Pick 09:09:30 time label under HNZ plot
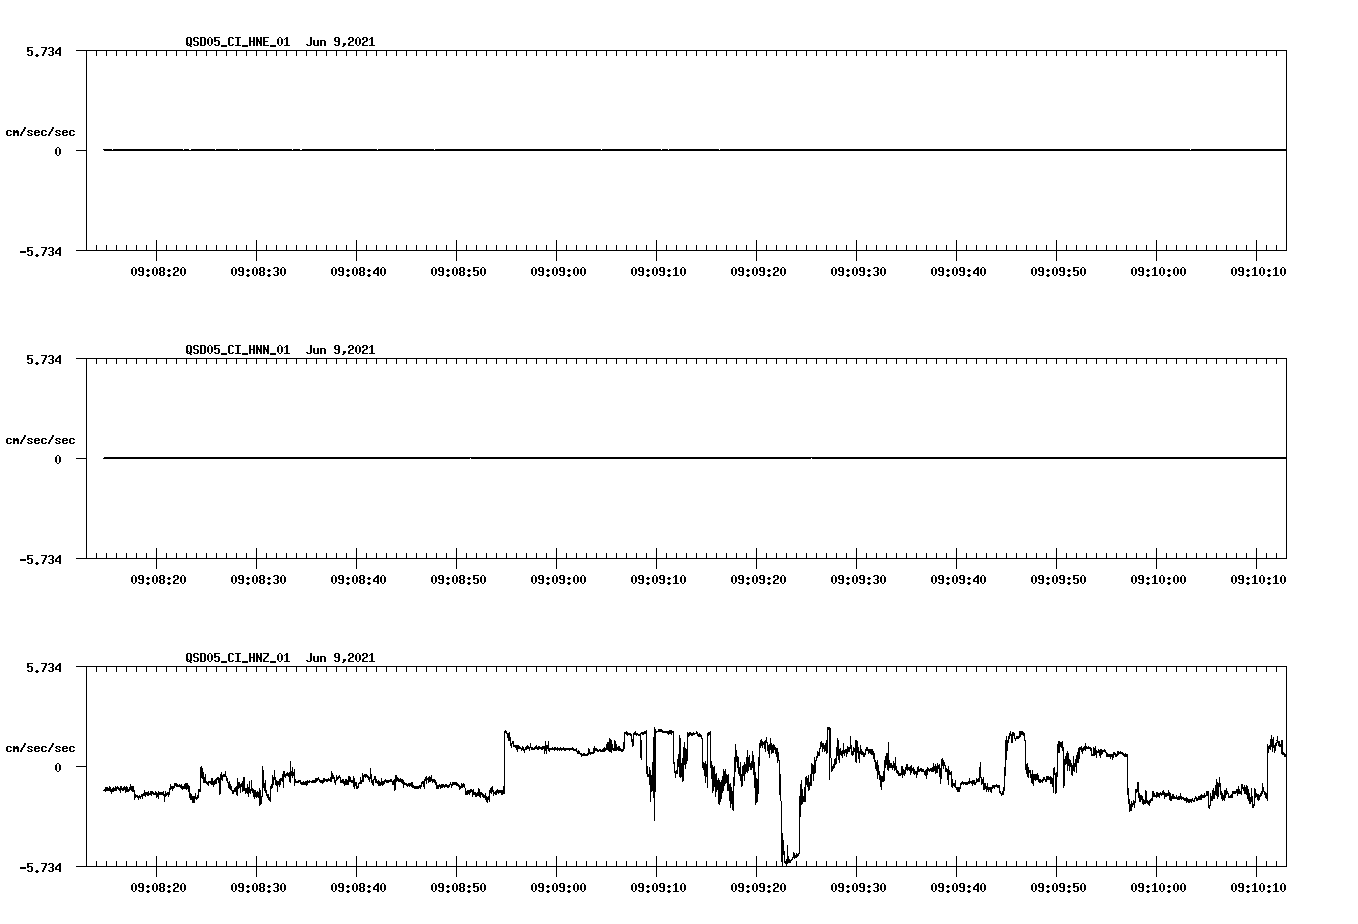1358x924 pixels. pyautogui.click(x=858, y=887)
